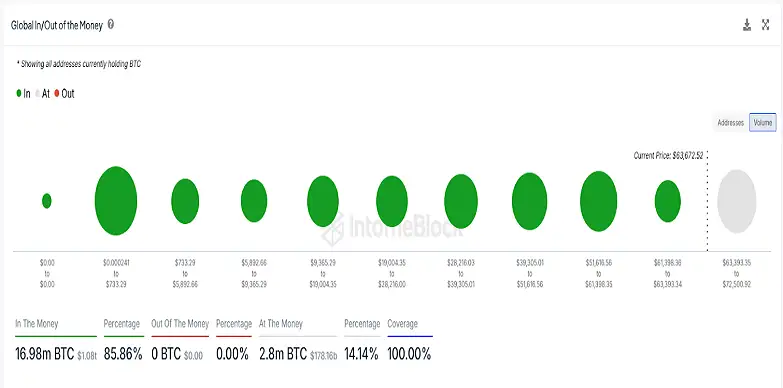783x388 pixels.
Task: Click the $63,393.35 to $72,500.92 range label
Action: [x=737, y=274]
